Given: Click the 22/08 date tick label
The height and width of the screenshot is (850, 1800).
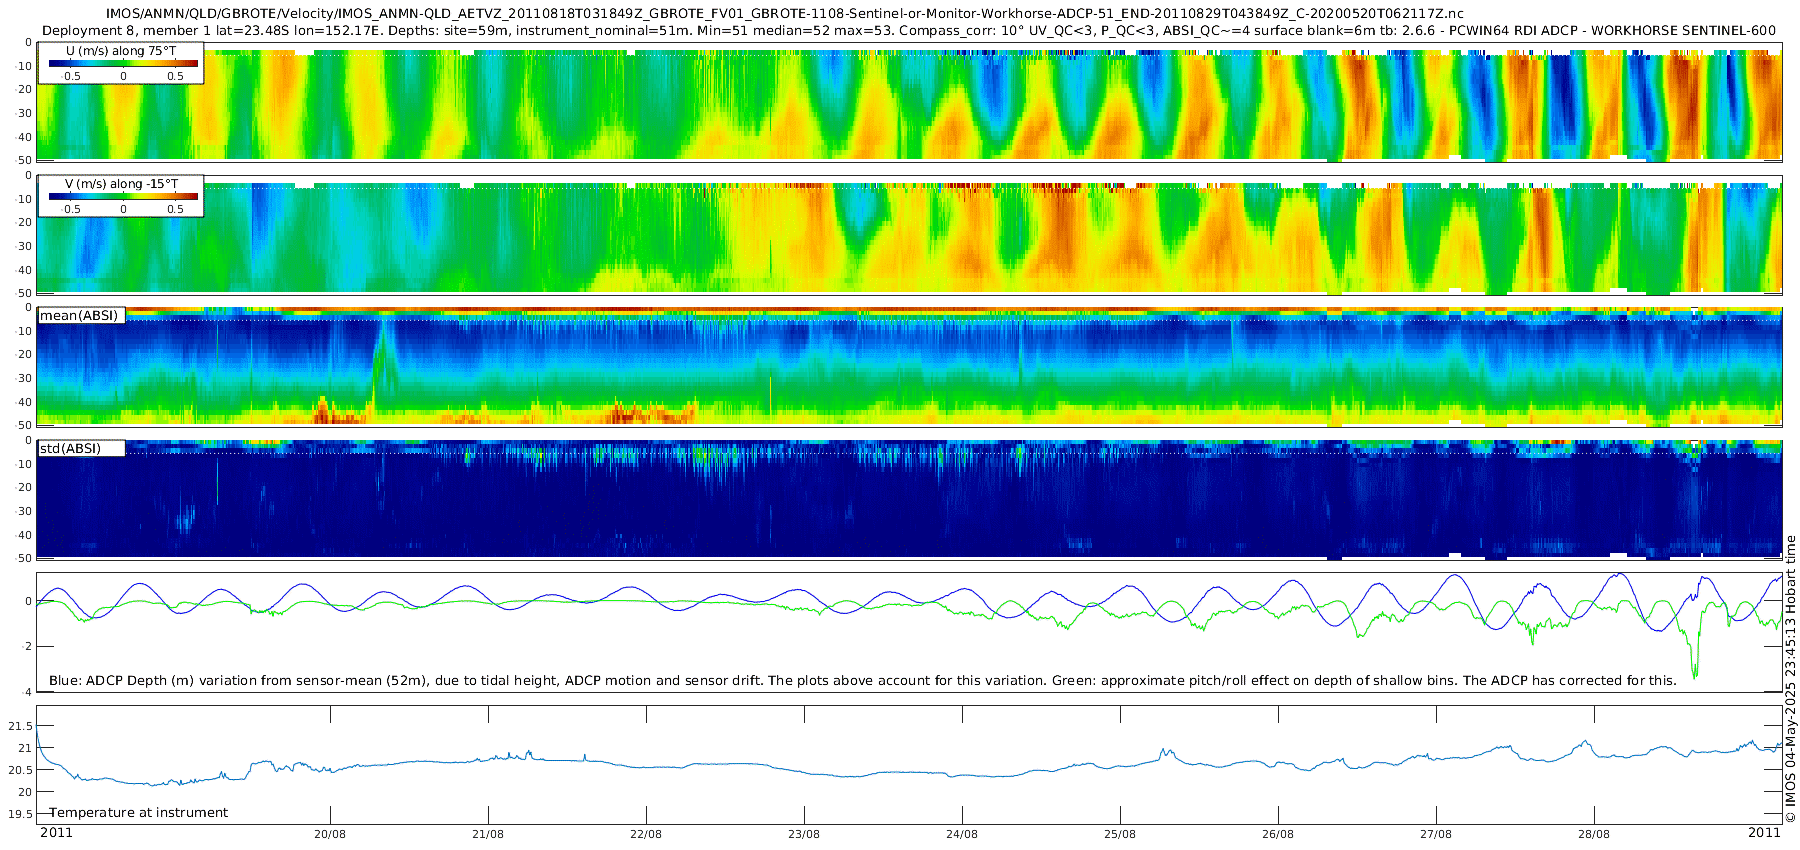Looking at the screenshot, I should [x=646, y=834].
